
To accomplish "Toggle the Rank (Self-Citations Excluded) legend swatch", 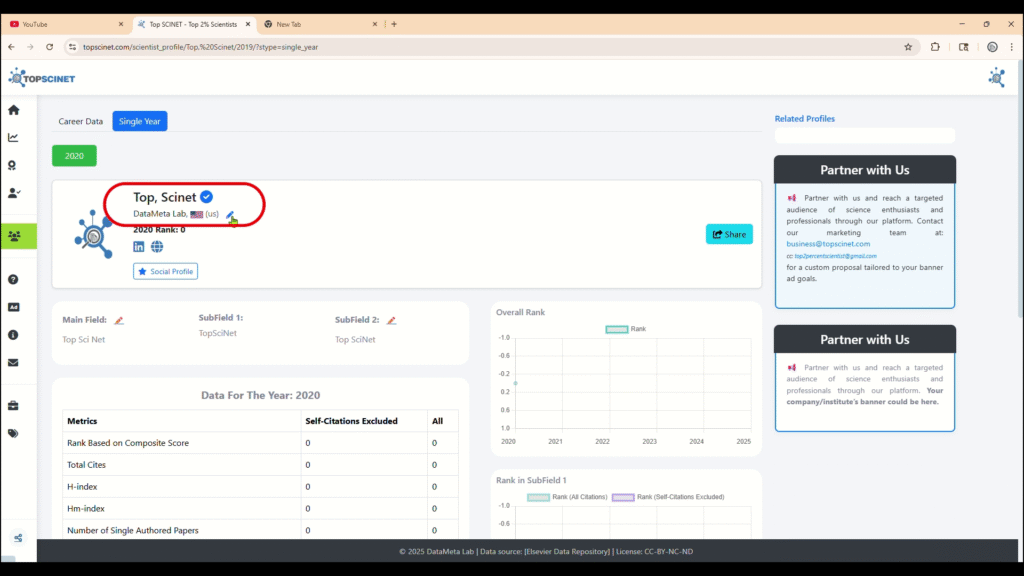I will [623, 497].
